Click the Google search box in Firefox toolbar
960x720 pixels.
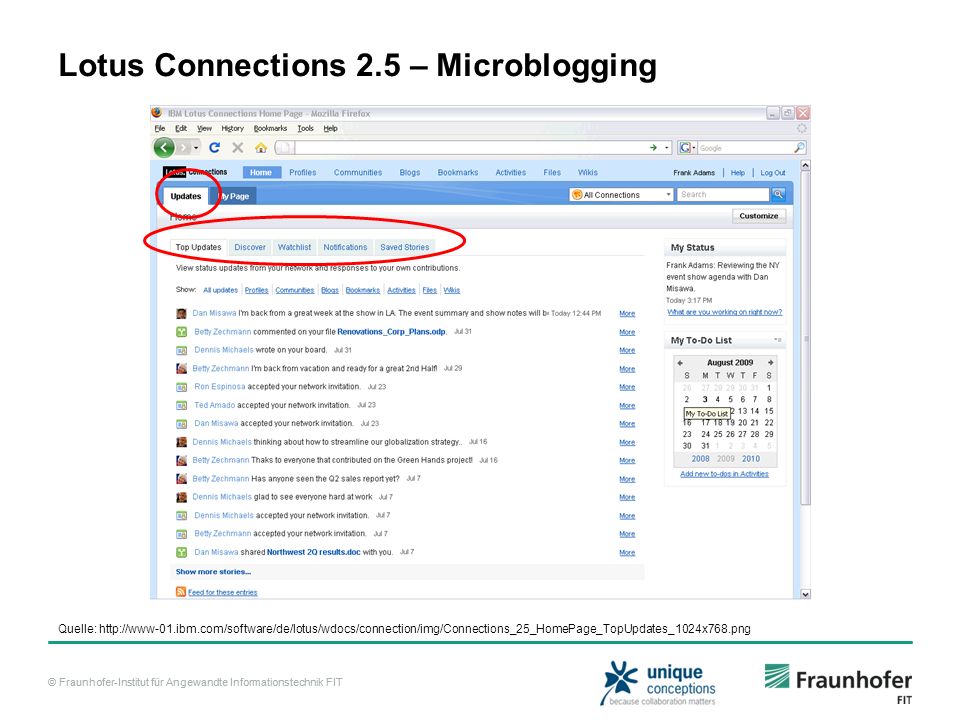(x=745, y=148)
